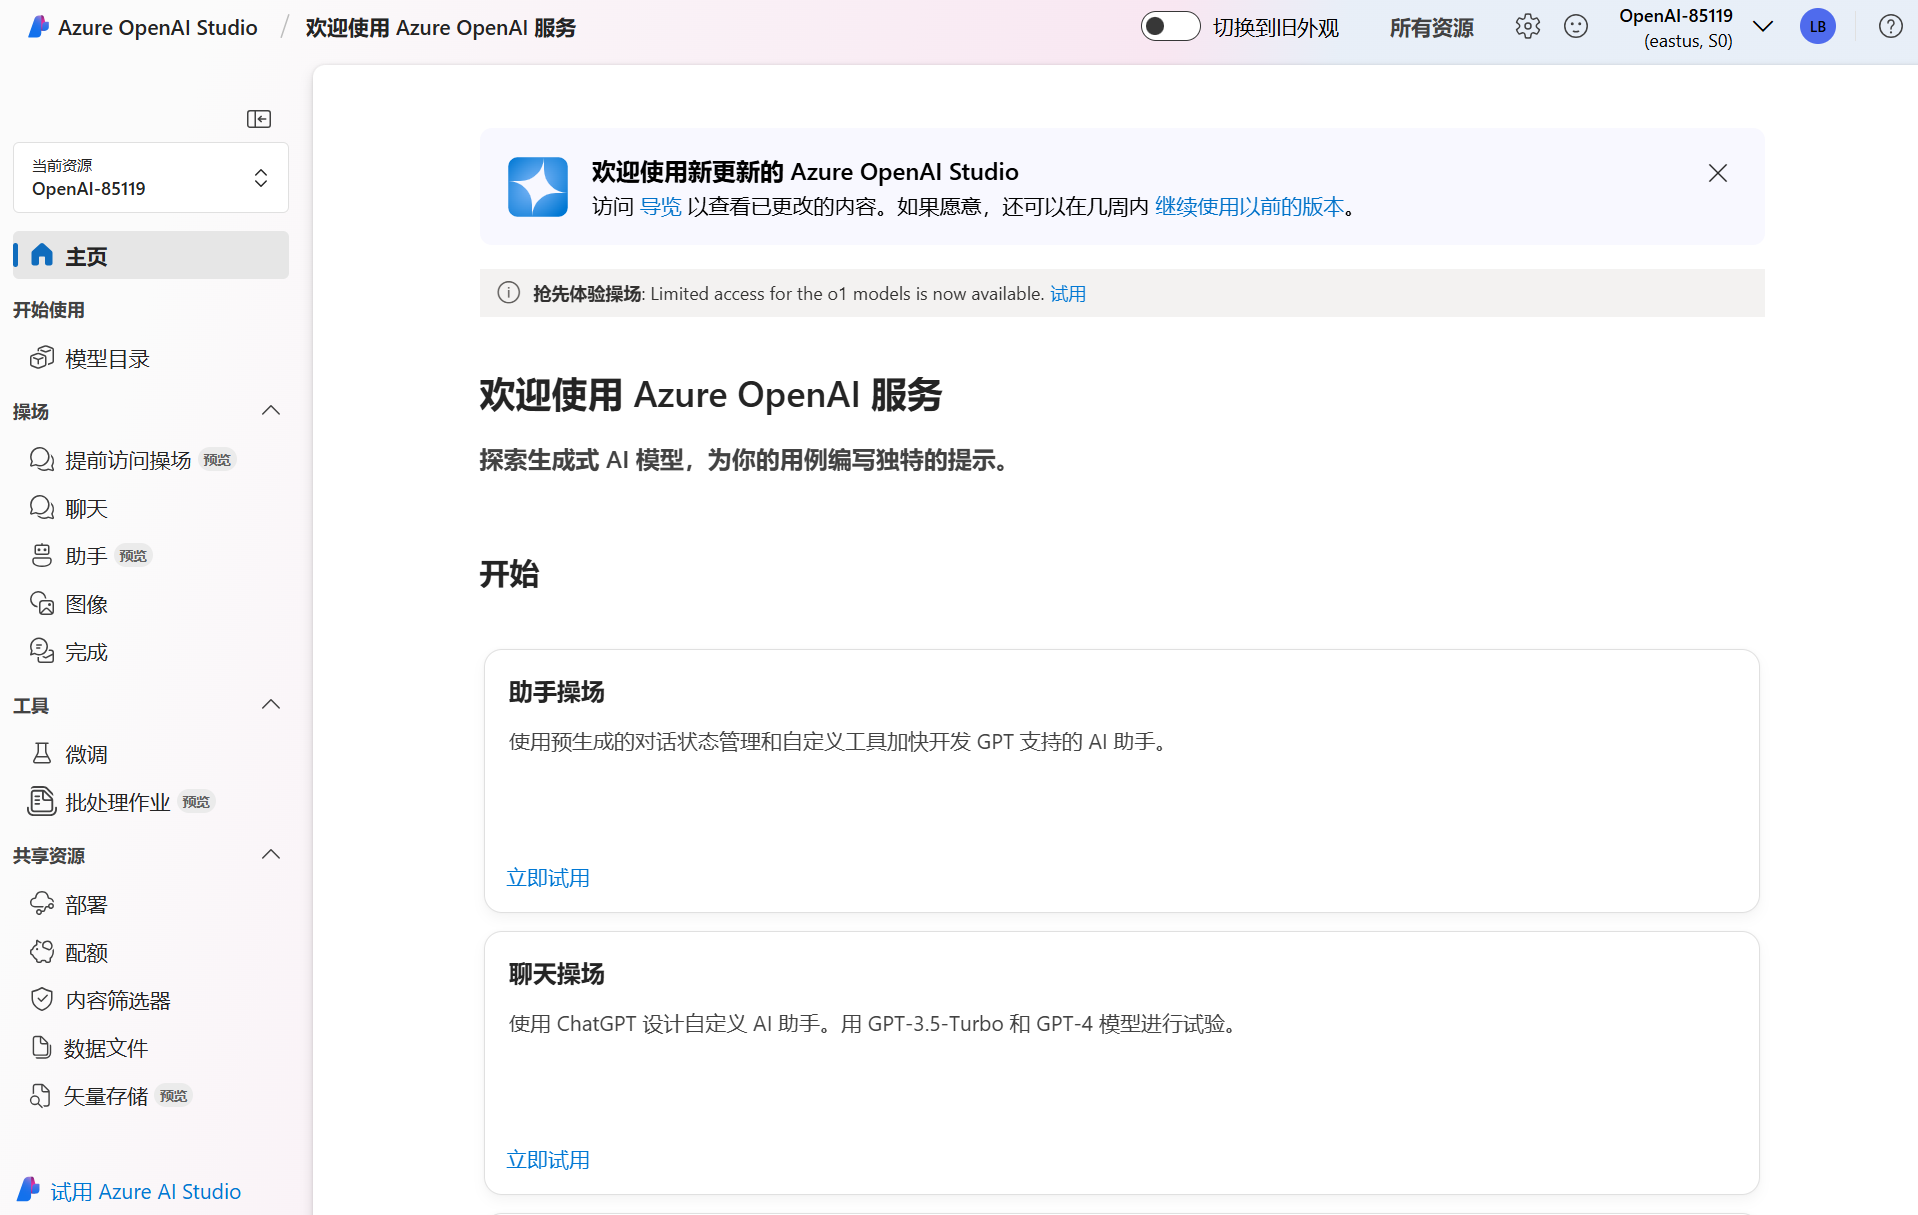Click the 助手操场 card title
Image resolution: width=1918 pixels, height=1215 pixels.
click(x=556, y=692)
